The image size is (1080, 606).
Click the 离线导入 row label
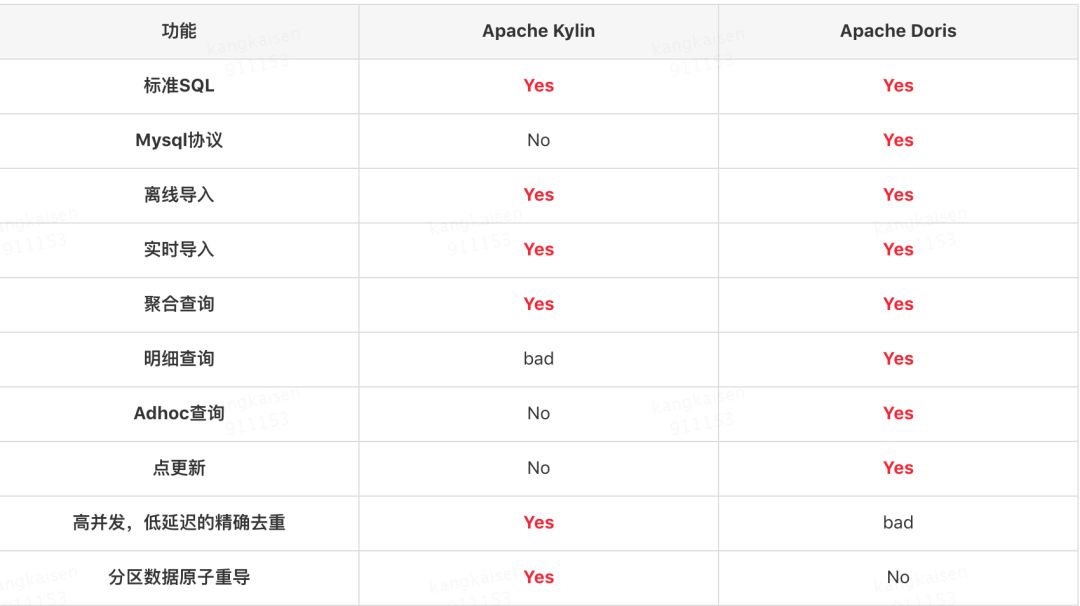pos(179,195)
